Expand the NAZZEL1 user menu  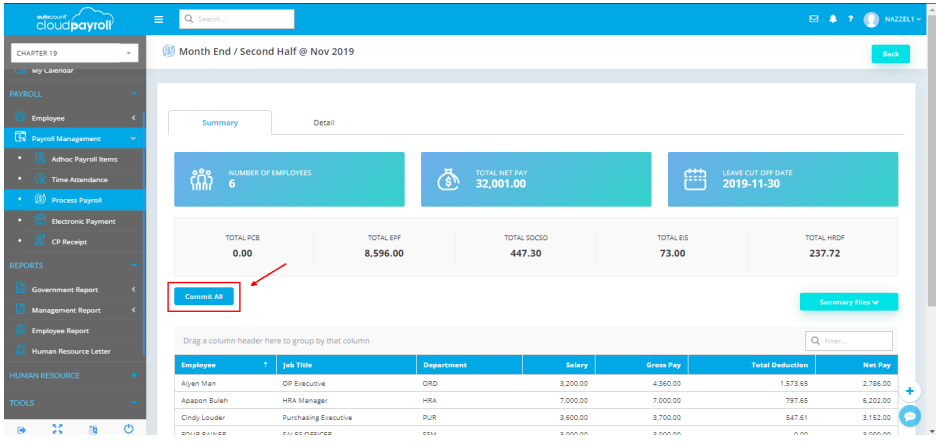(891, 19)
